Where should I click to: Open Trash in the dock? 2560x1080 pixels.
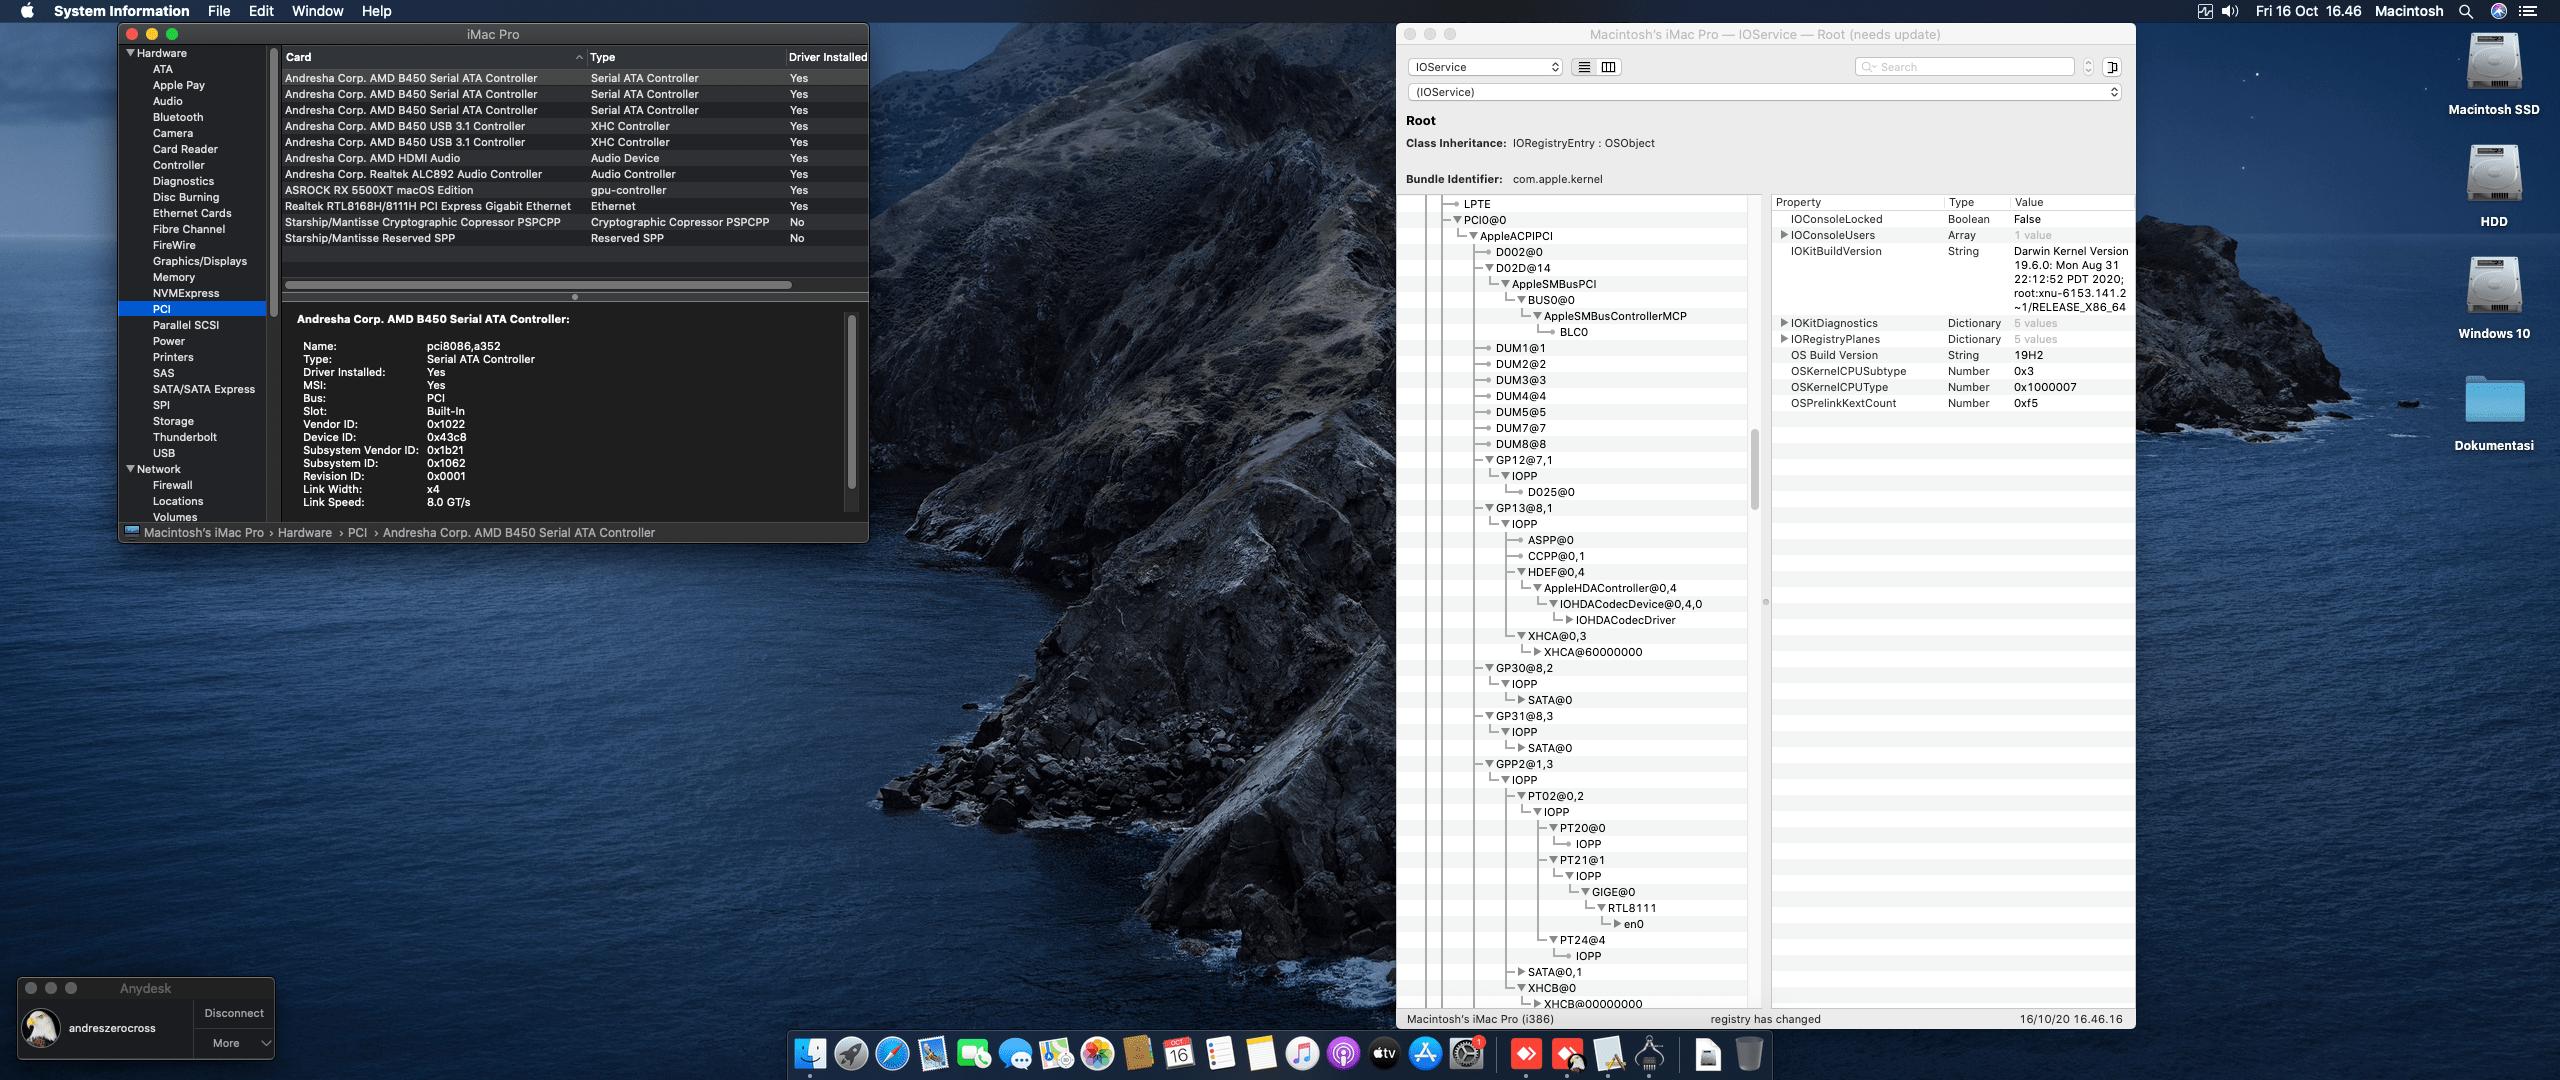tap(1749, 1054)
